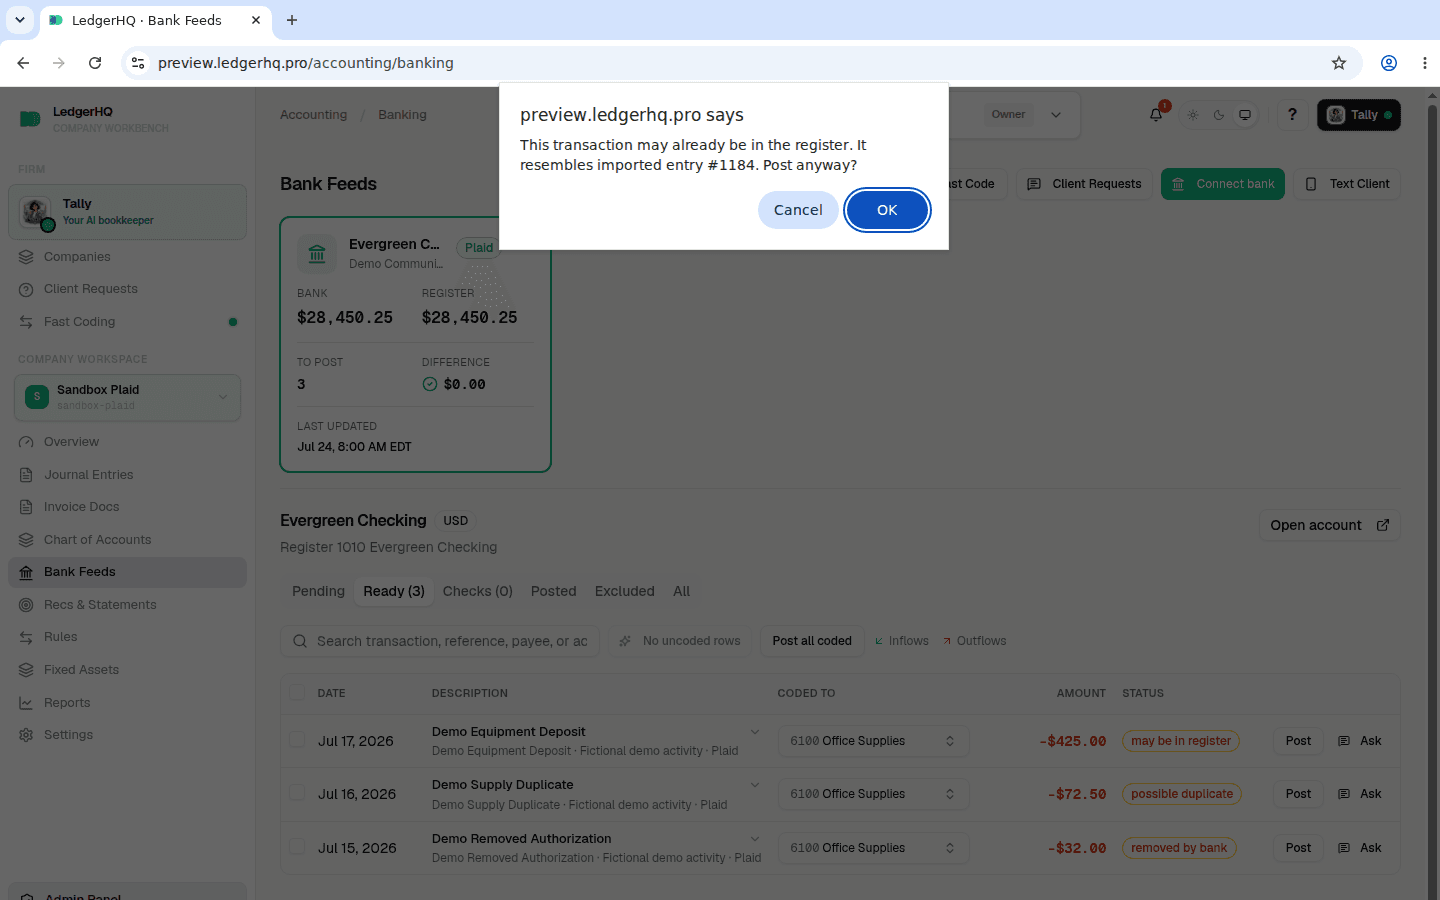
Task: Ask about the Demo Removed Authorization row
Action: click(1360, 848)
